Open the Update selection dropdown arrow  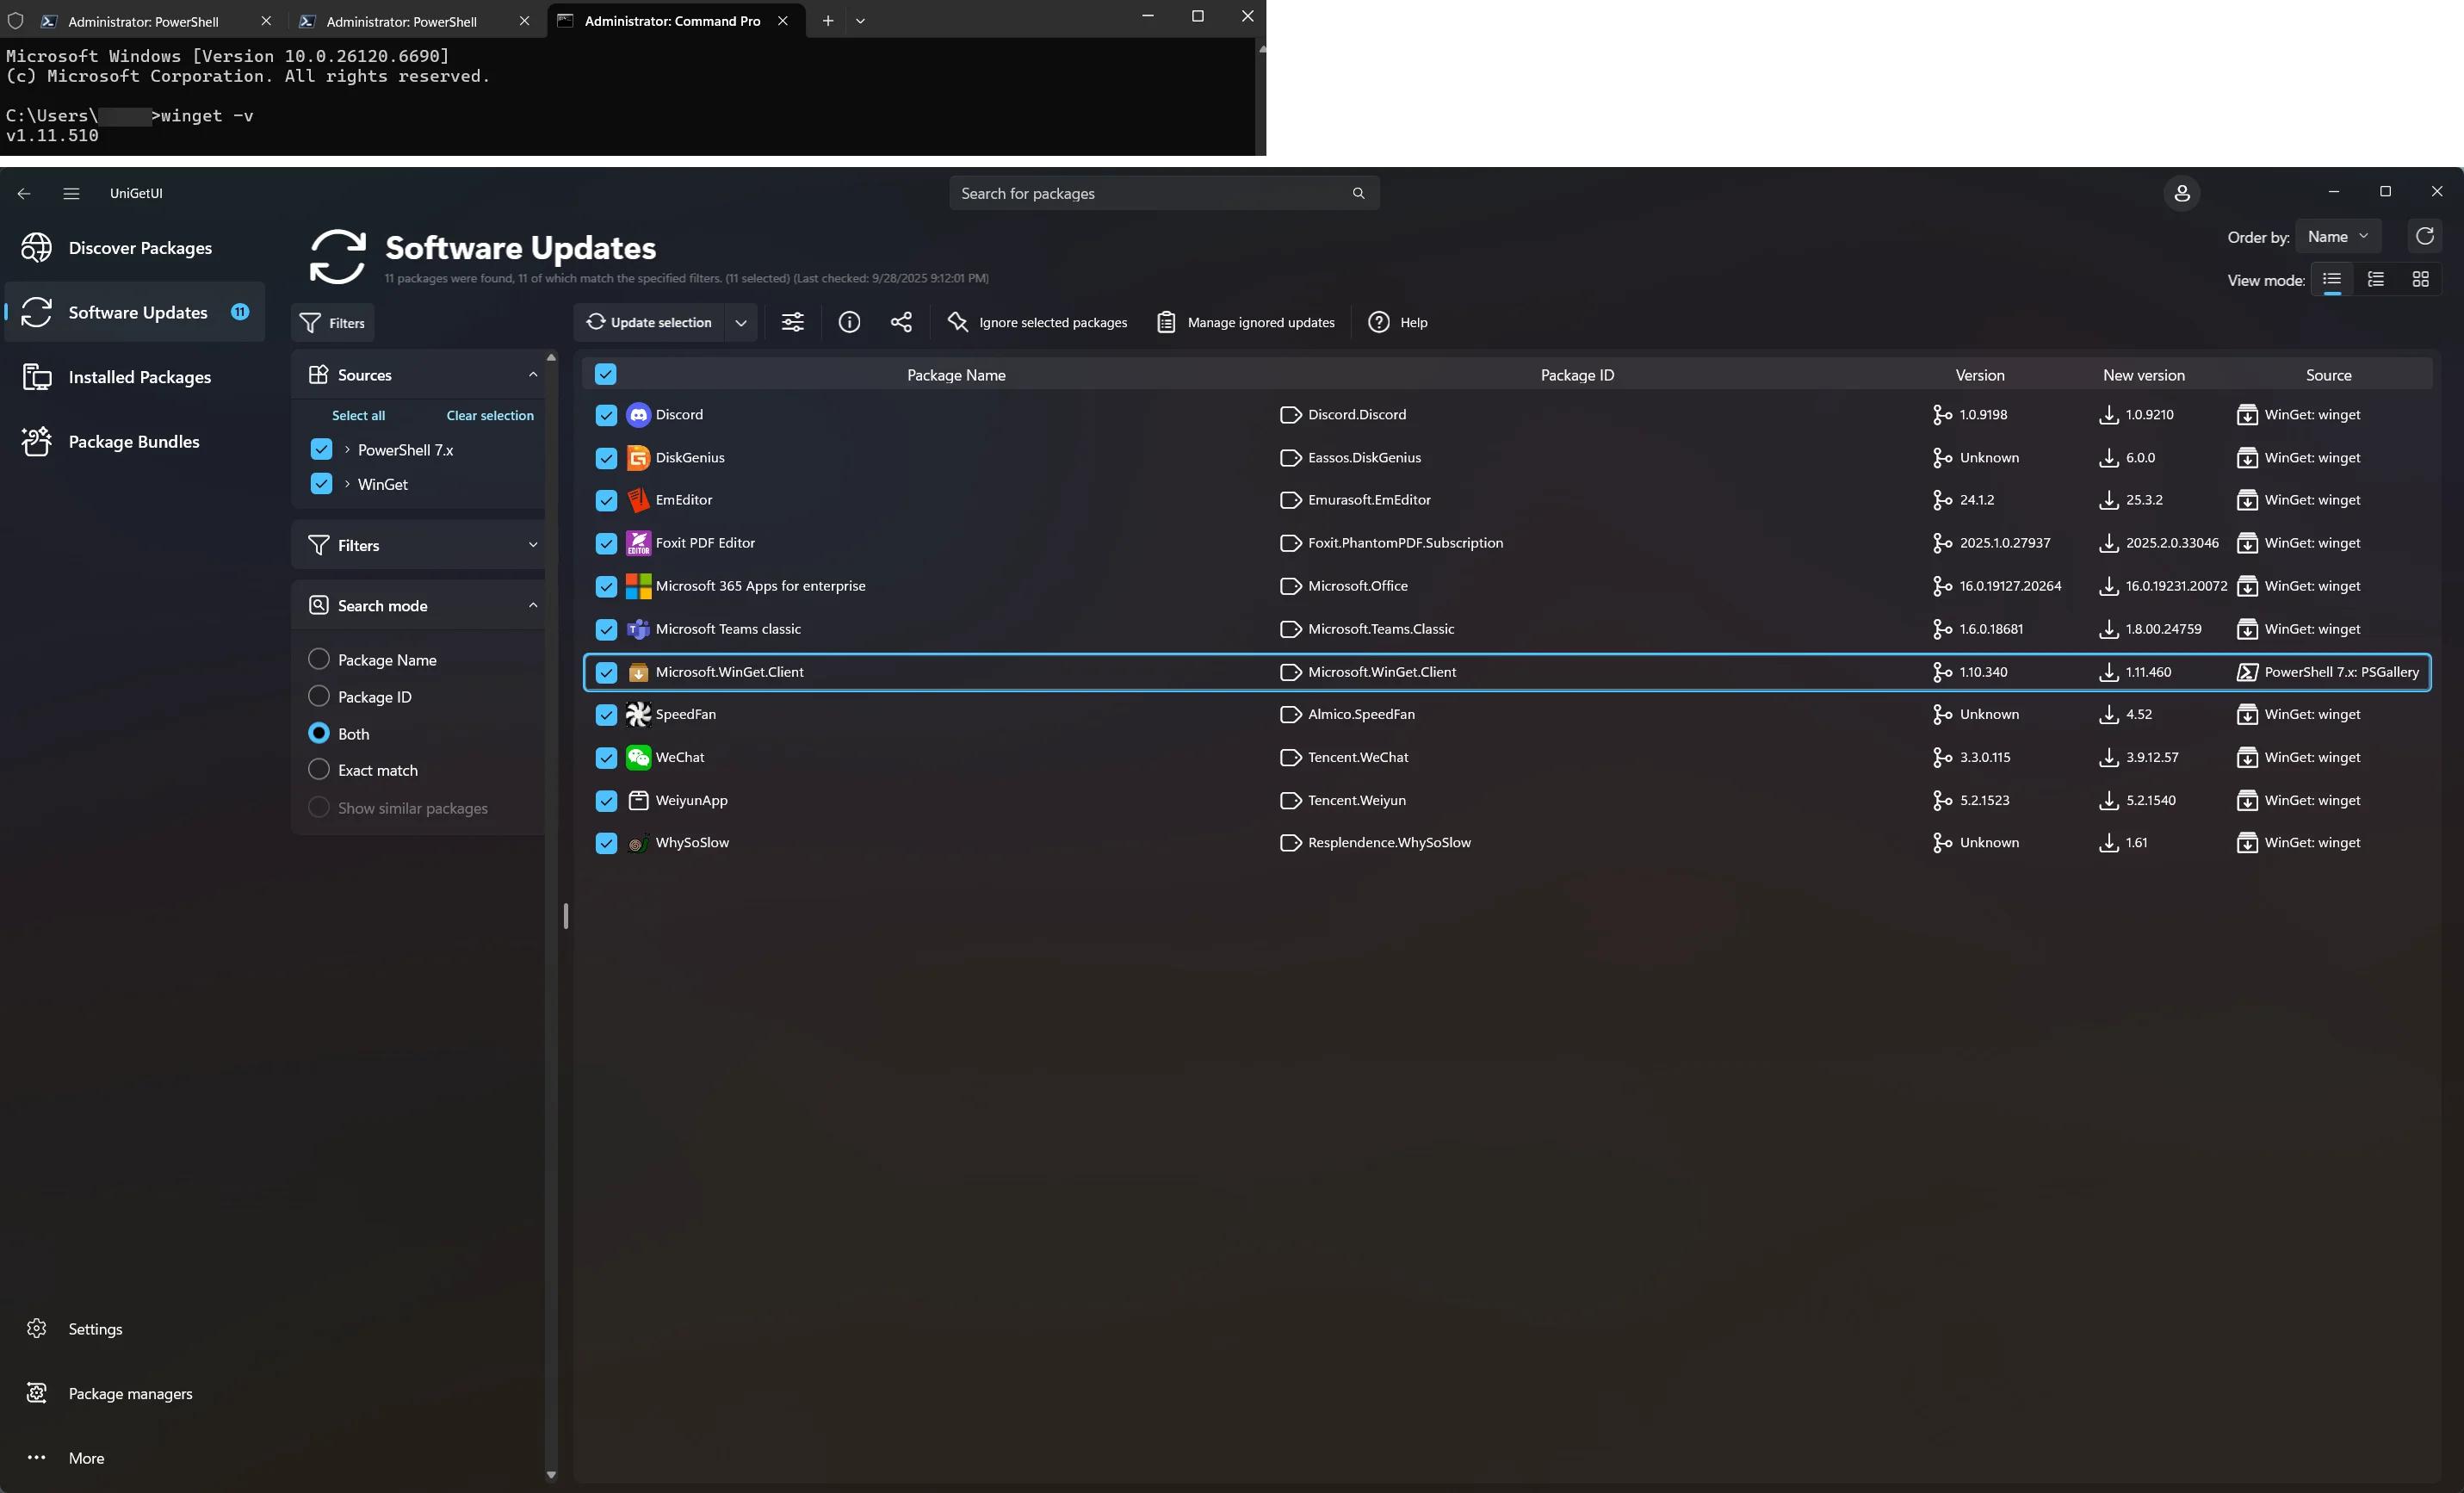click(741, 322)
